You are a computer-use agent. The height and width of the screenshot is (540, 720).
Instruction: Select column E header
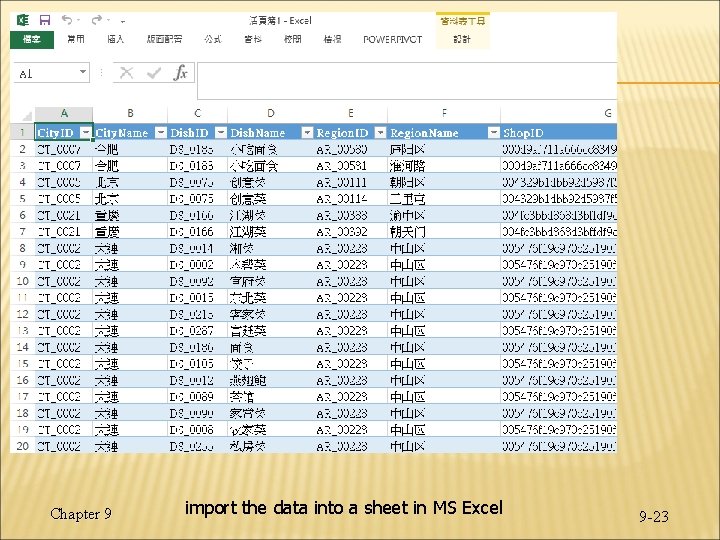coord(350,113)
